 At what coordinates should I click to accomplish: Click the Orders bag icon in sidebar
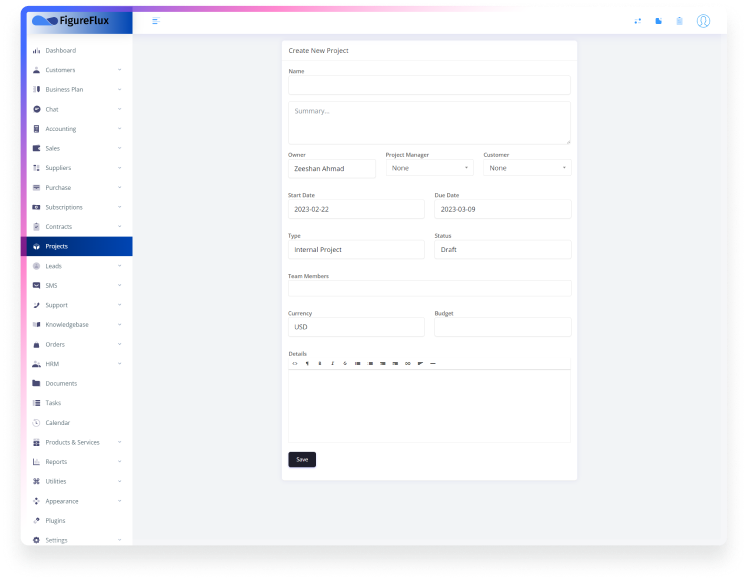point(36,344)
